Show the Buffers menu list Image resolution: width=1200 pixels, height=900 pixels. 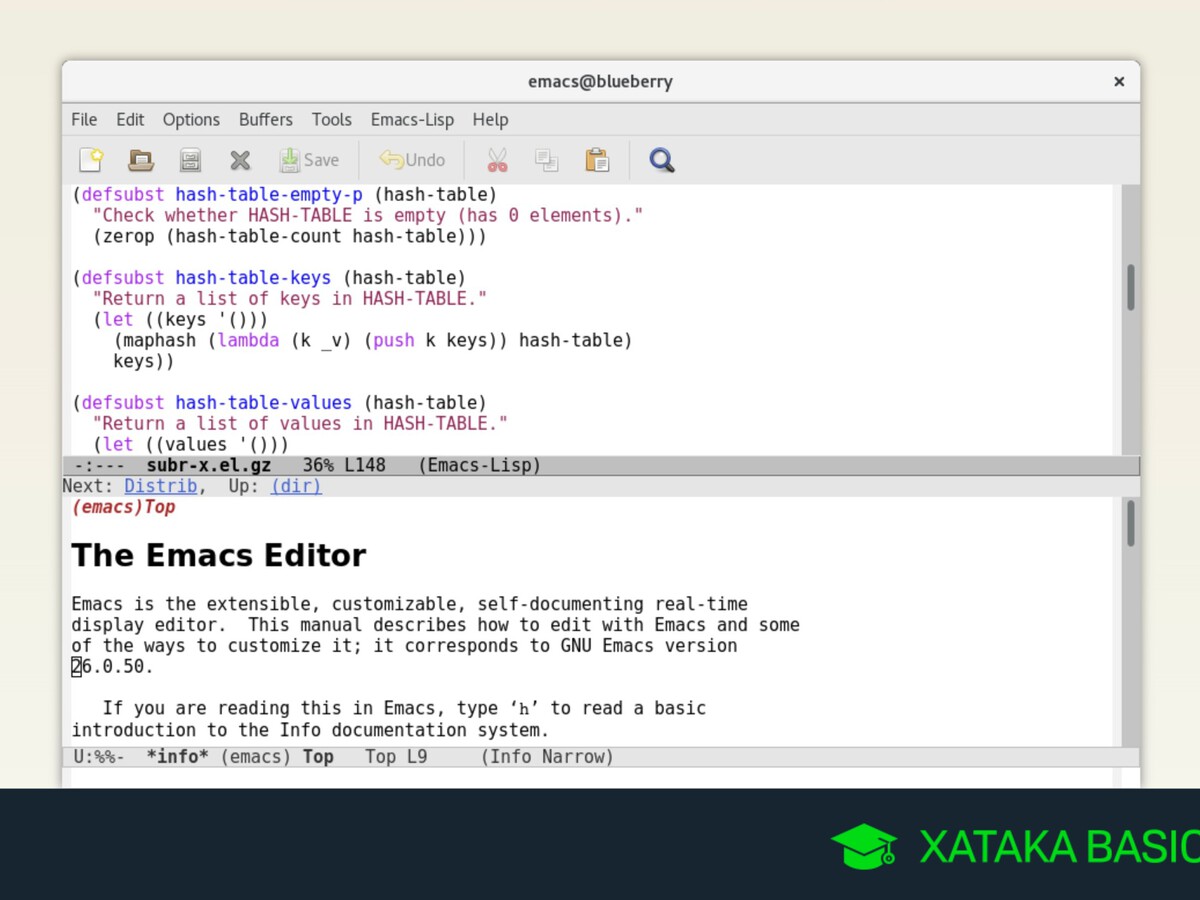point(265,120)
